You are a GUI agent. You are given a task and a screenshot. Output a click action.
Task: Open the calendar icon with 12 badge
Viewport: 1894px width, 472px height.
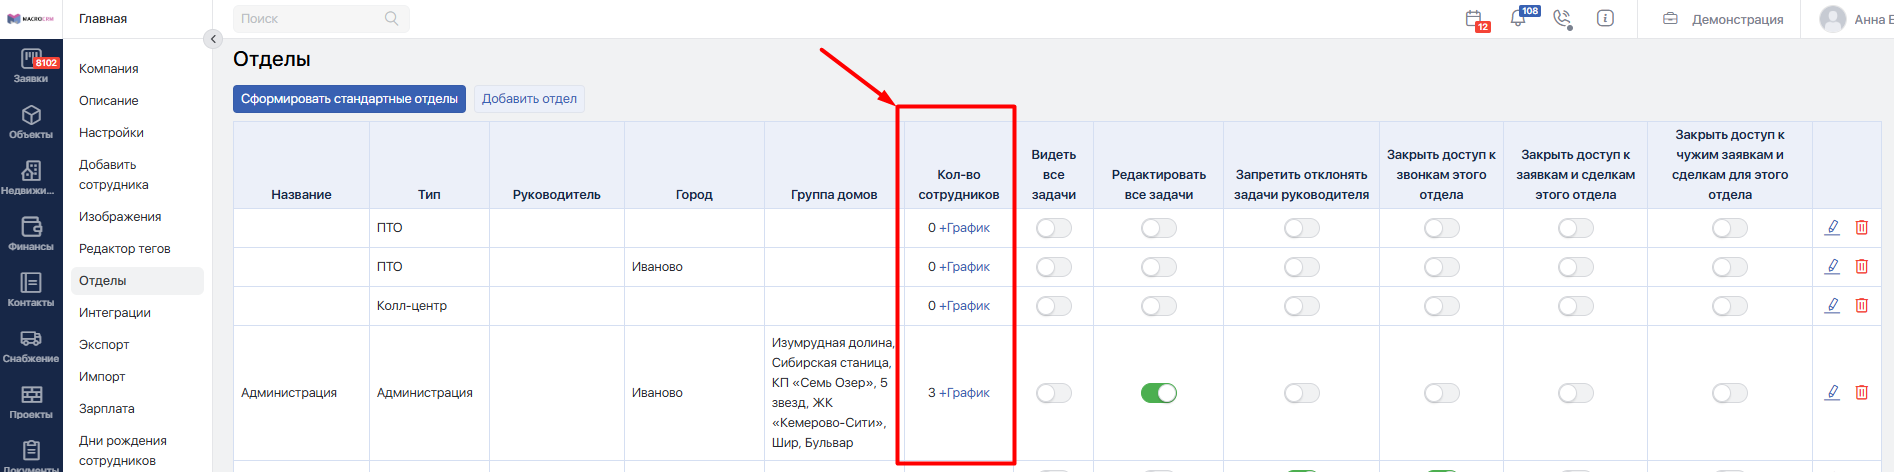click(x=1474, y=19)
